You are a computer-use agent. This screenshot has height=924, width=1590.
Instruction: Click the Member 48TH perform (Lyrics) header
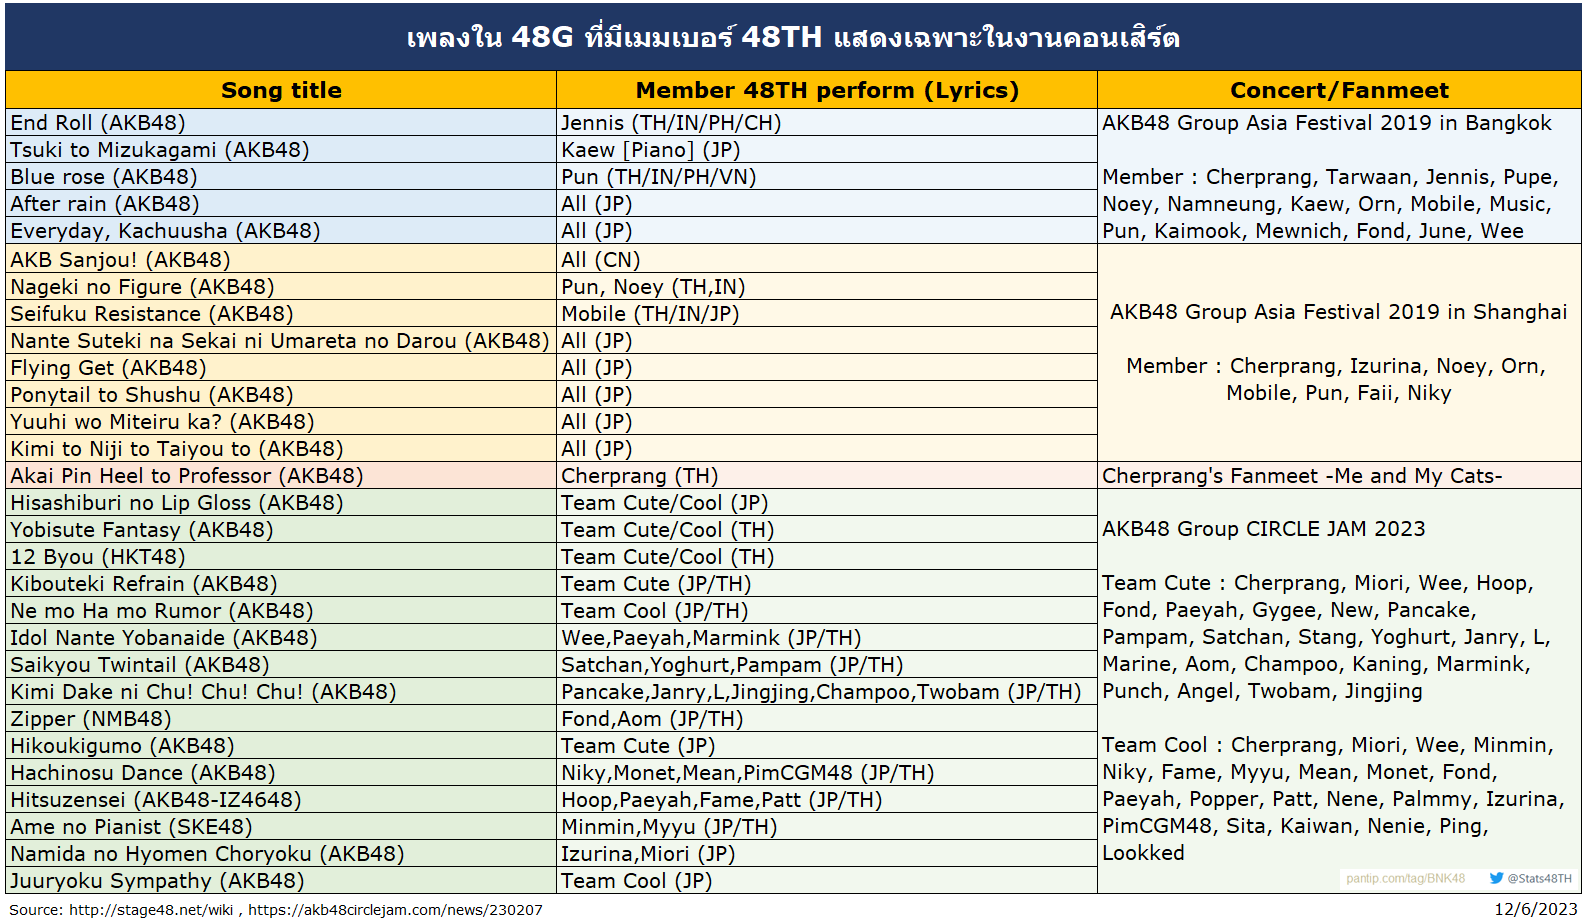click(827, 90)
